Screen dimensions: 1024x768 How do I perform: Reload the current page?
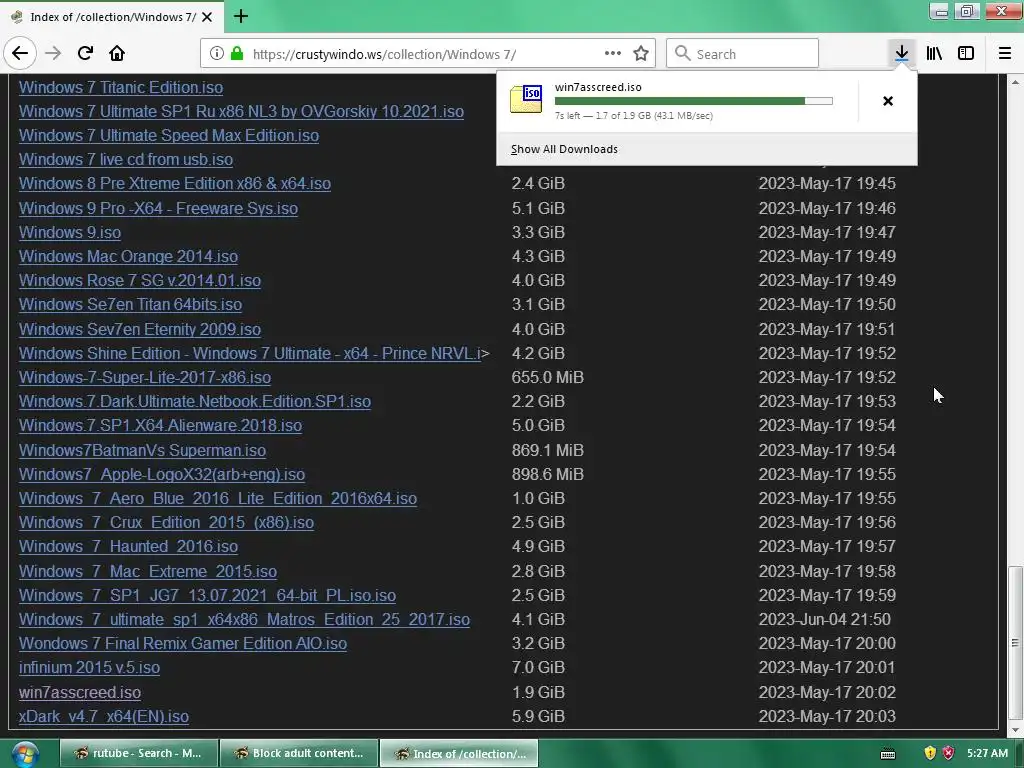click(85, 53)
